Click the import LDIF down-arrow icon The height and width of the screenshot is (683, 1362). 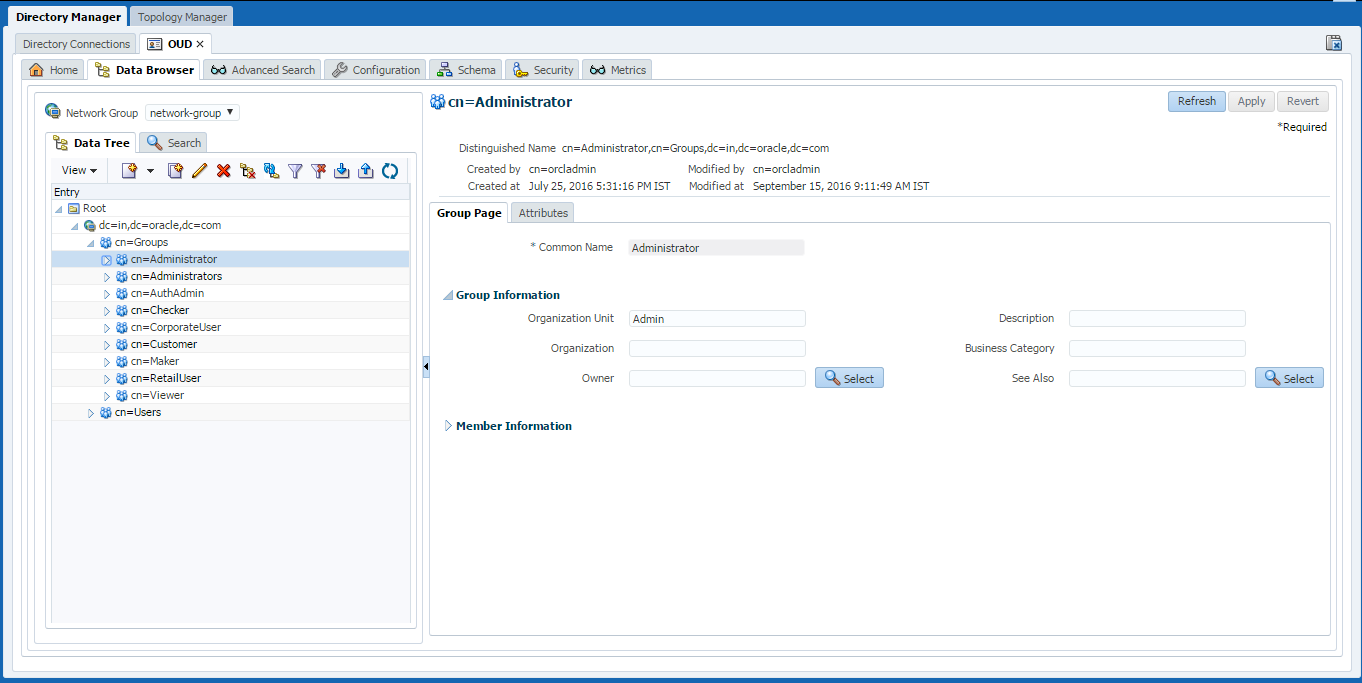[x=342, y=171]
